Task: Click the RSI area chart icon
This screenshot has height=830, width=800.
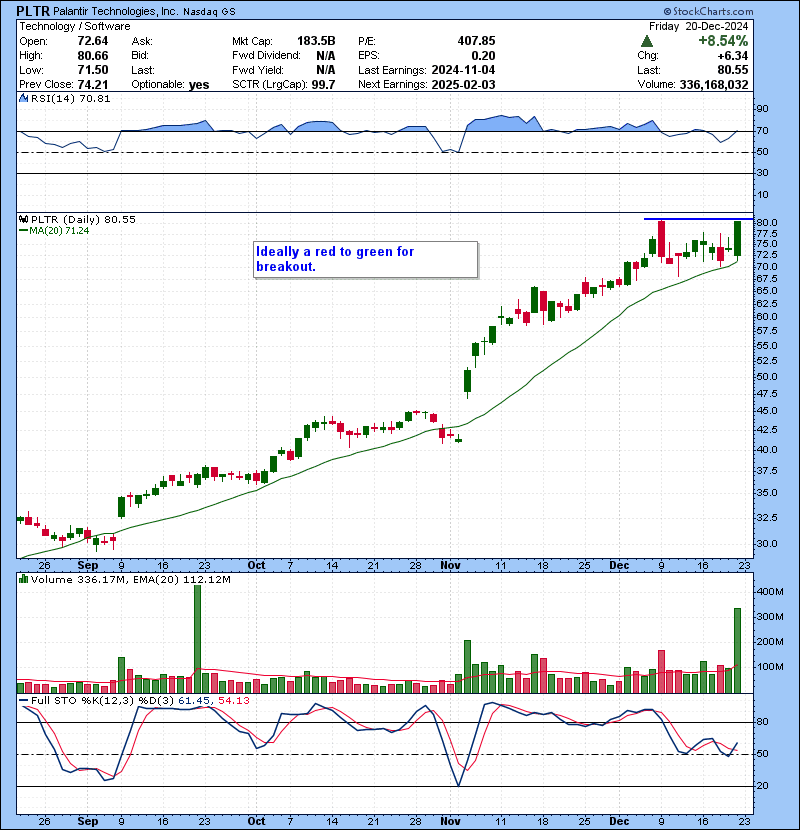Action: click(x=23, y=98)
